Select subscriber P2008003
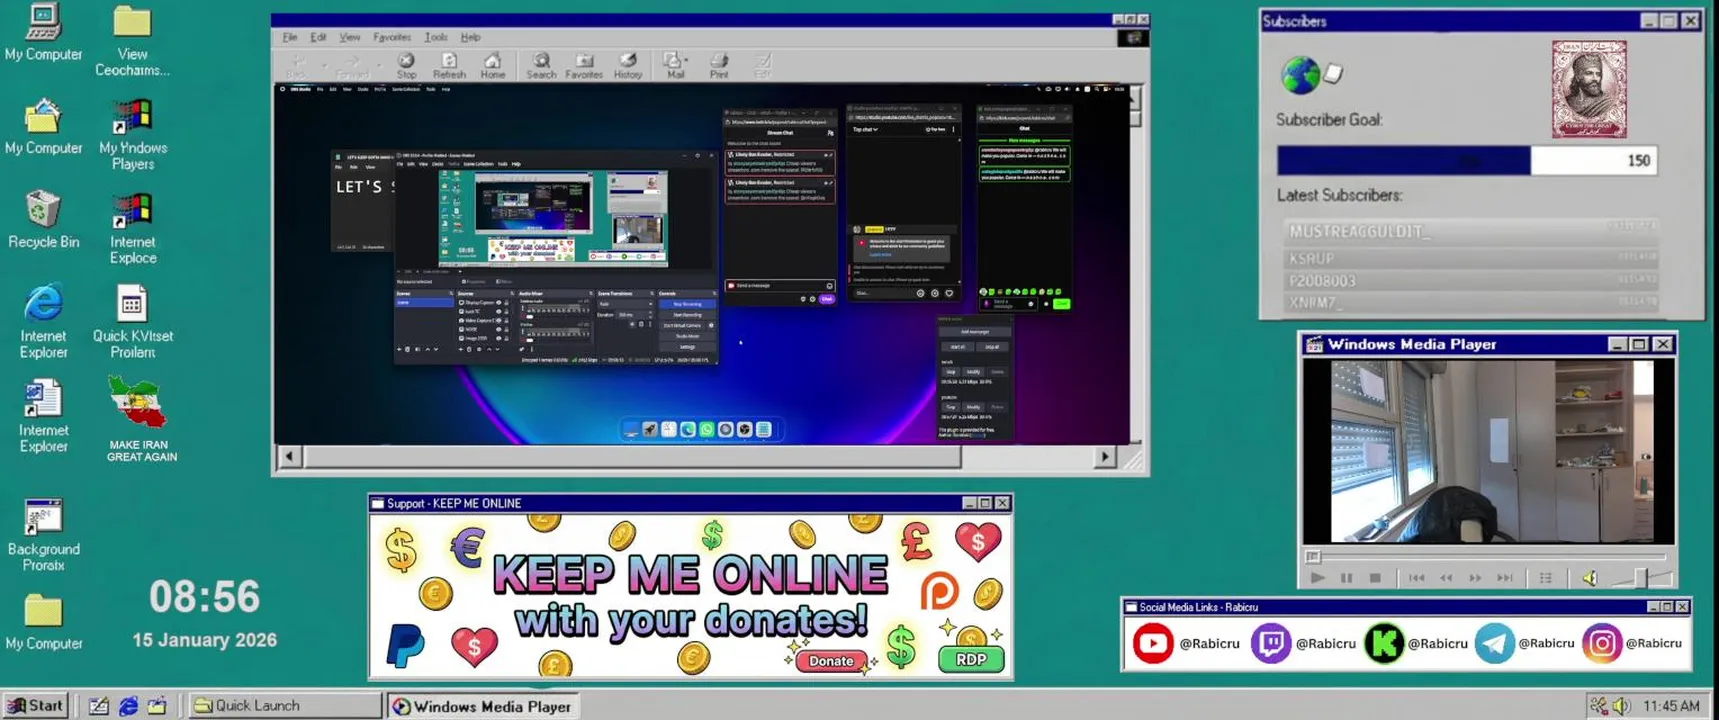Viewport: 1719px width, 720px height. click(x=1470, y=280)
